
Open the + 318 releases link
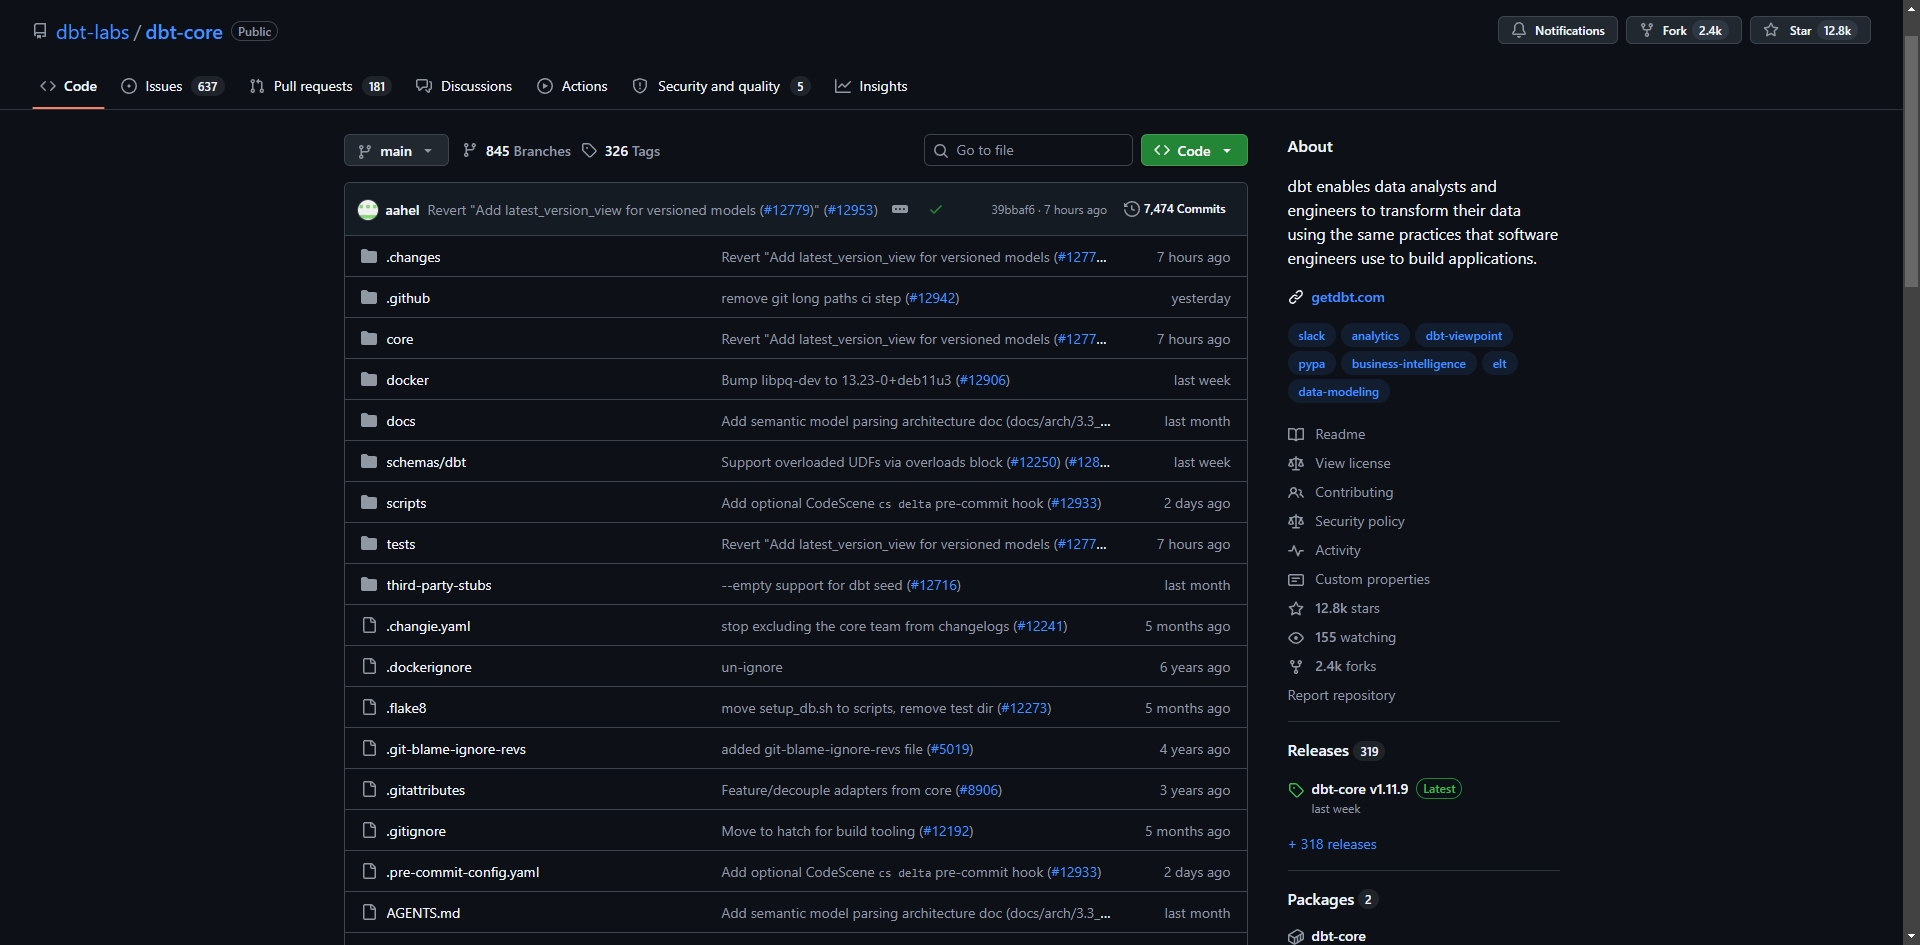[x=1332, y=844]
